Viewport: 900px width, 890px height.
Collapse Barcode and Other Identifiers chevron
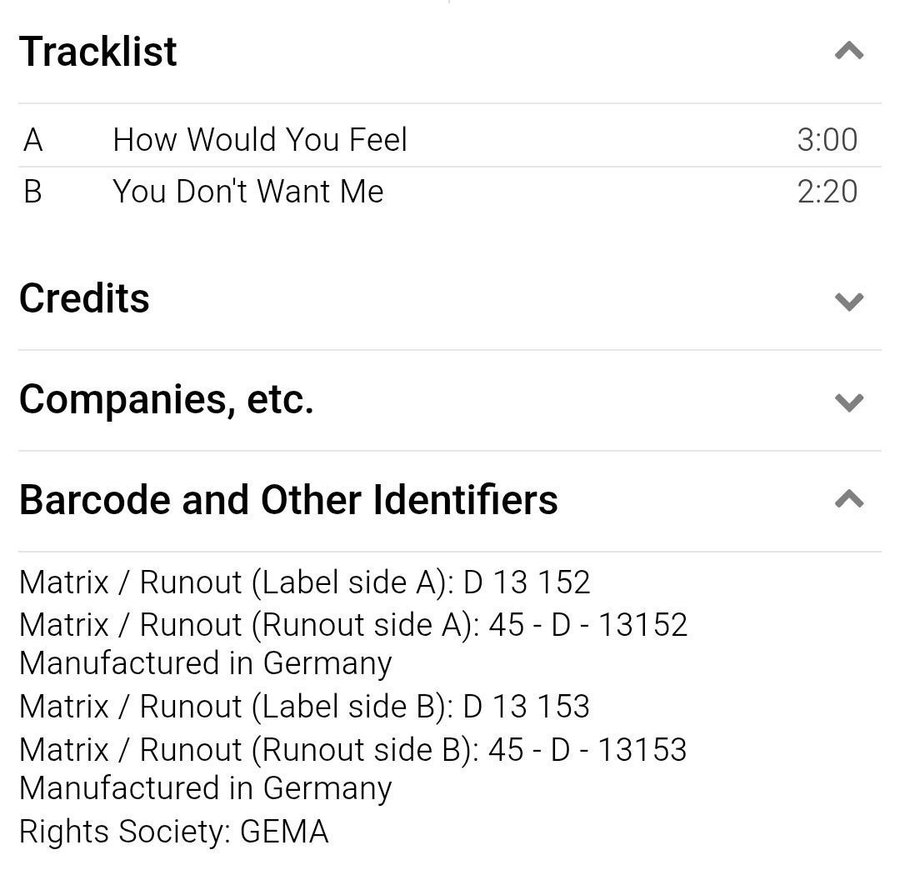point(848,498)
